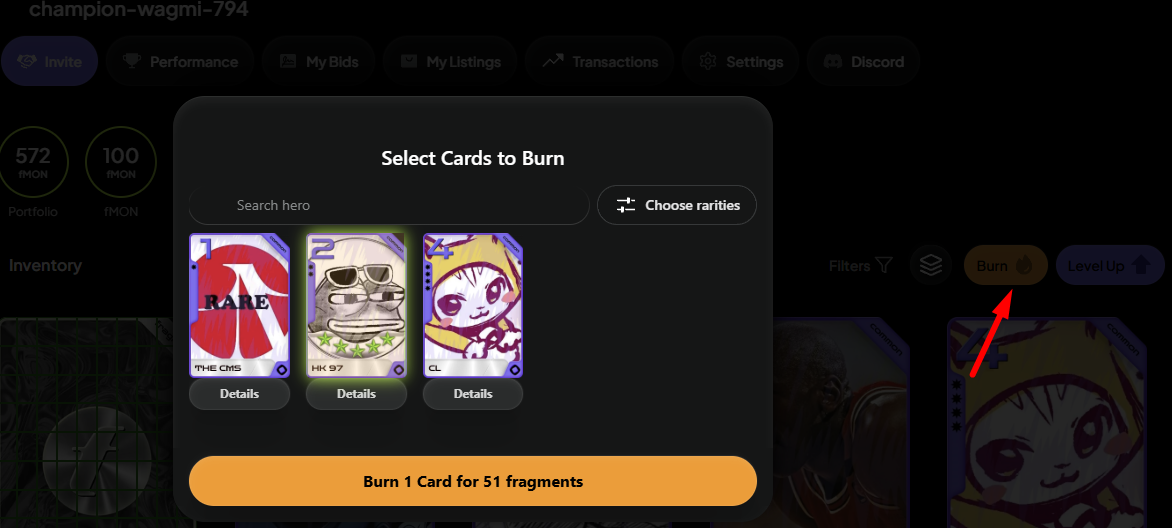Open the Choose rarities filter
This screenshot has height=528, width=1172.
click(677, 205)
